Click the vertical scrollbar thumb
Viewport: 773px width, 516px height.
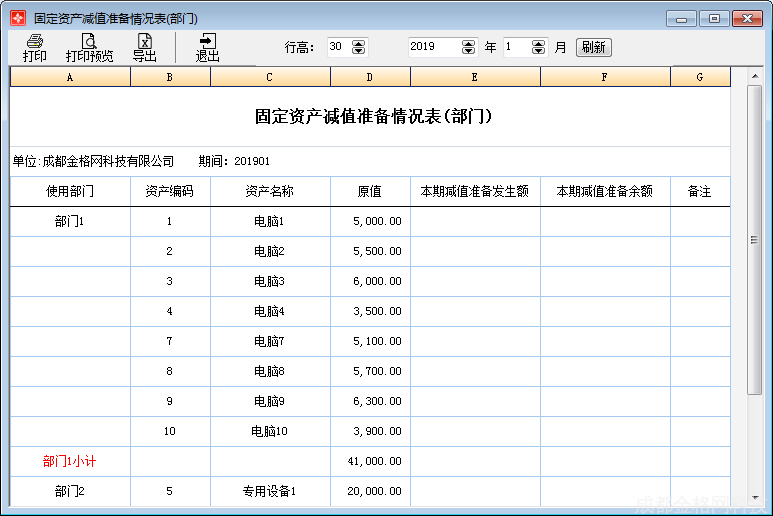tap(755, 240)
